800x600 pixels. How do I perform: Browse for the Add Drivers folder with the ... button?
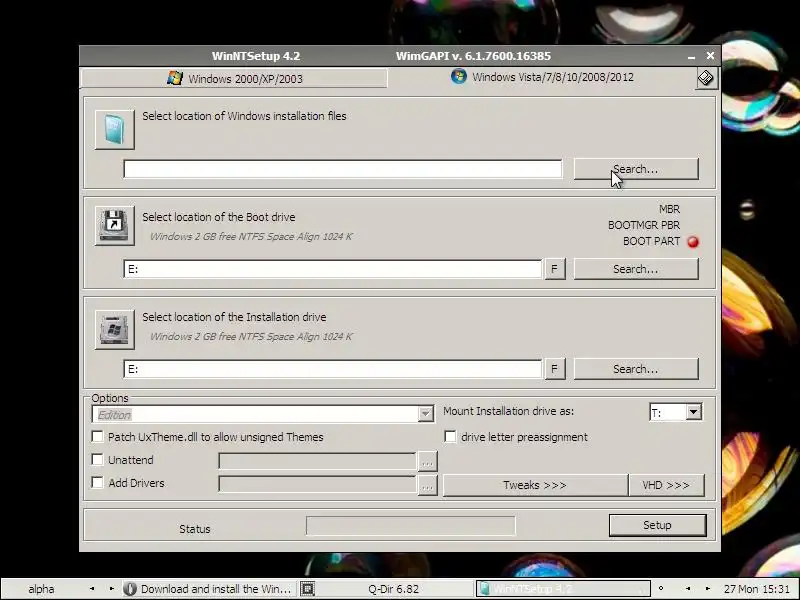(428, 485)
